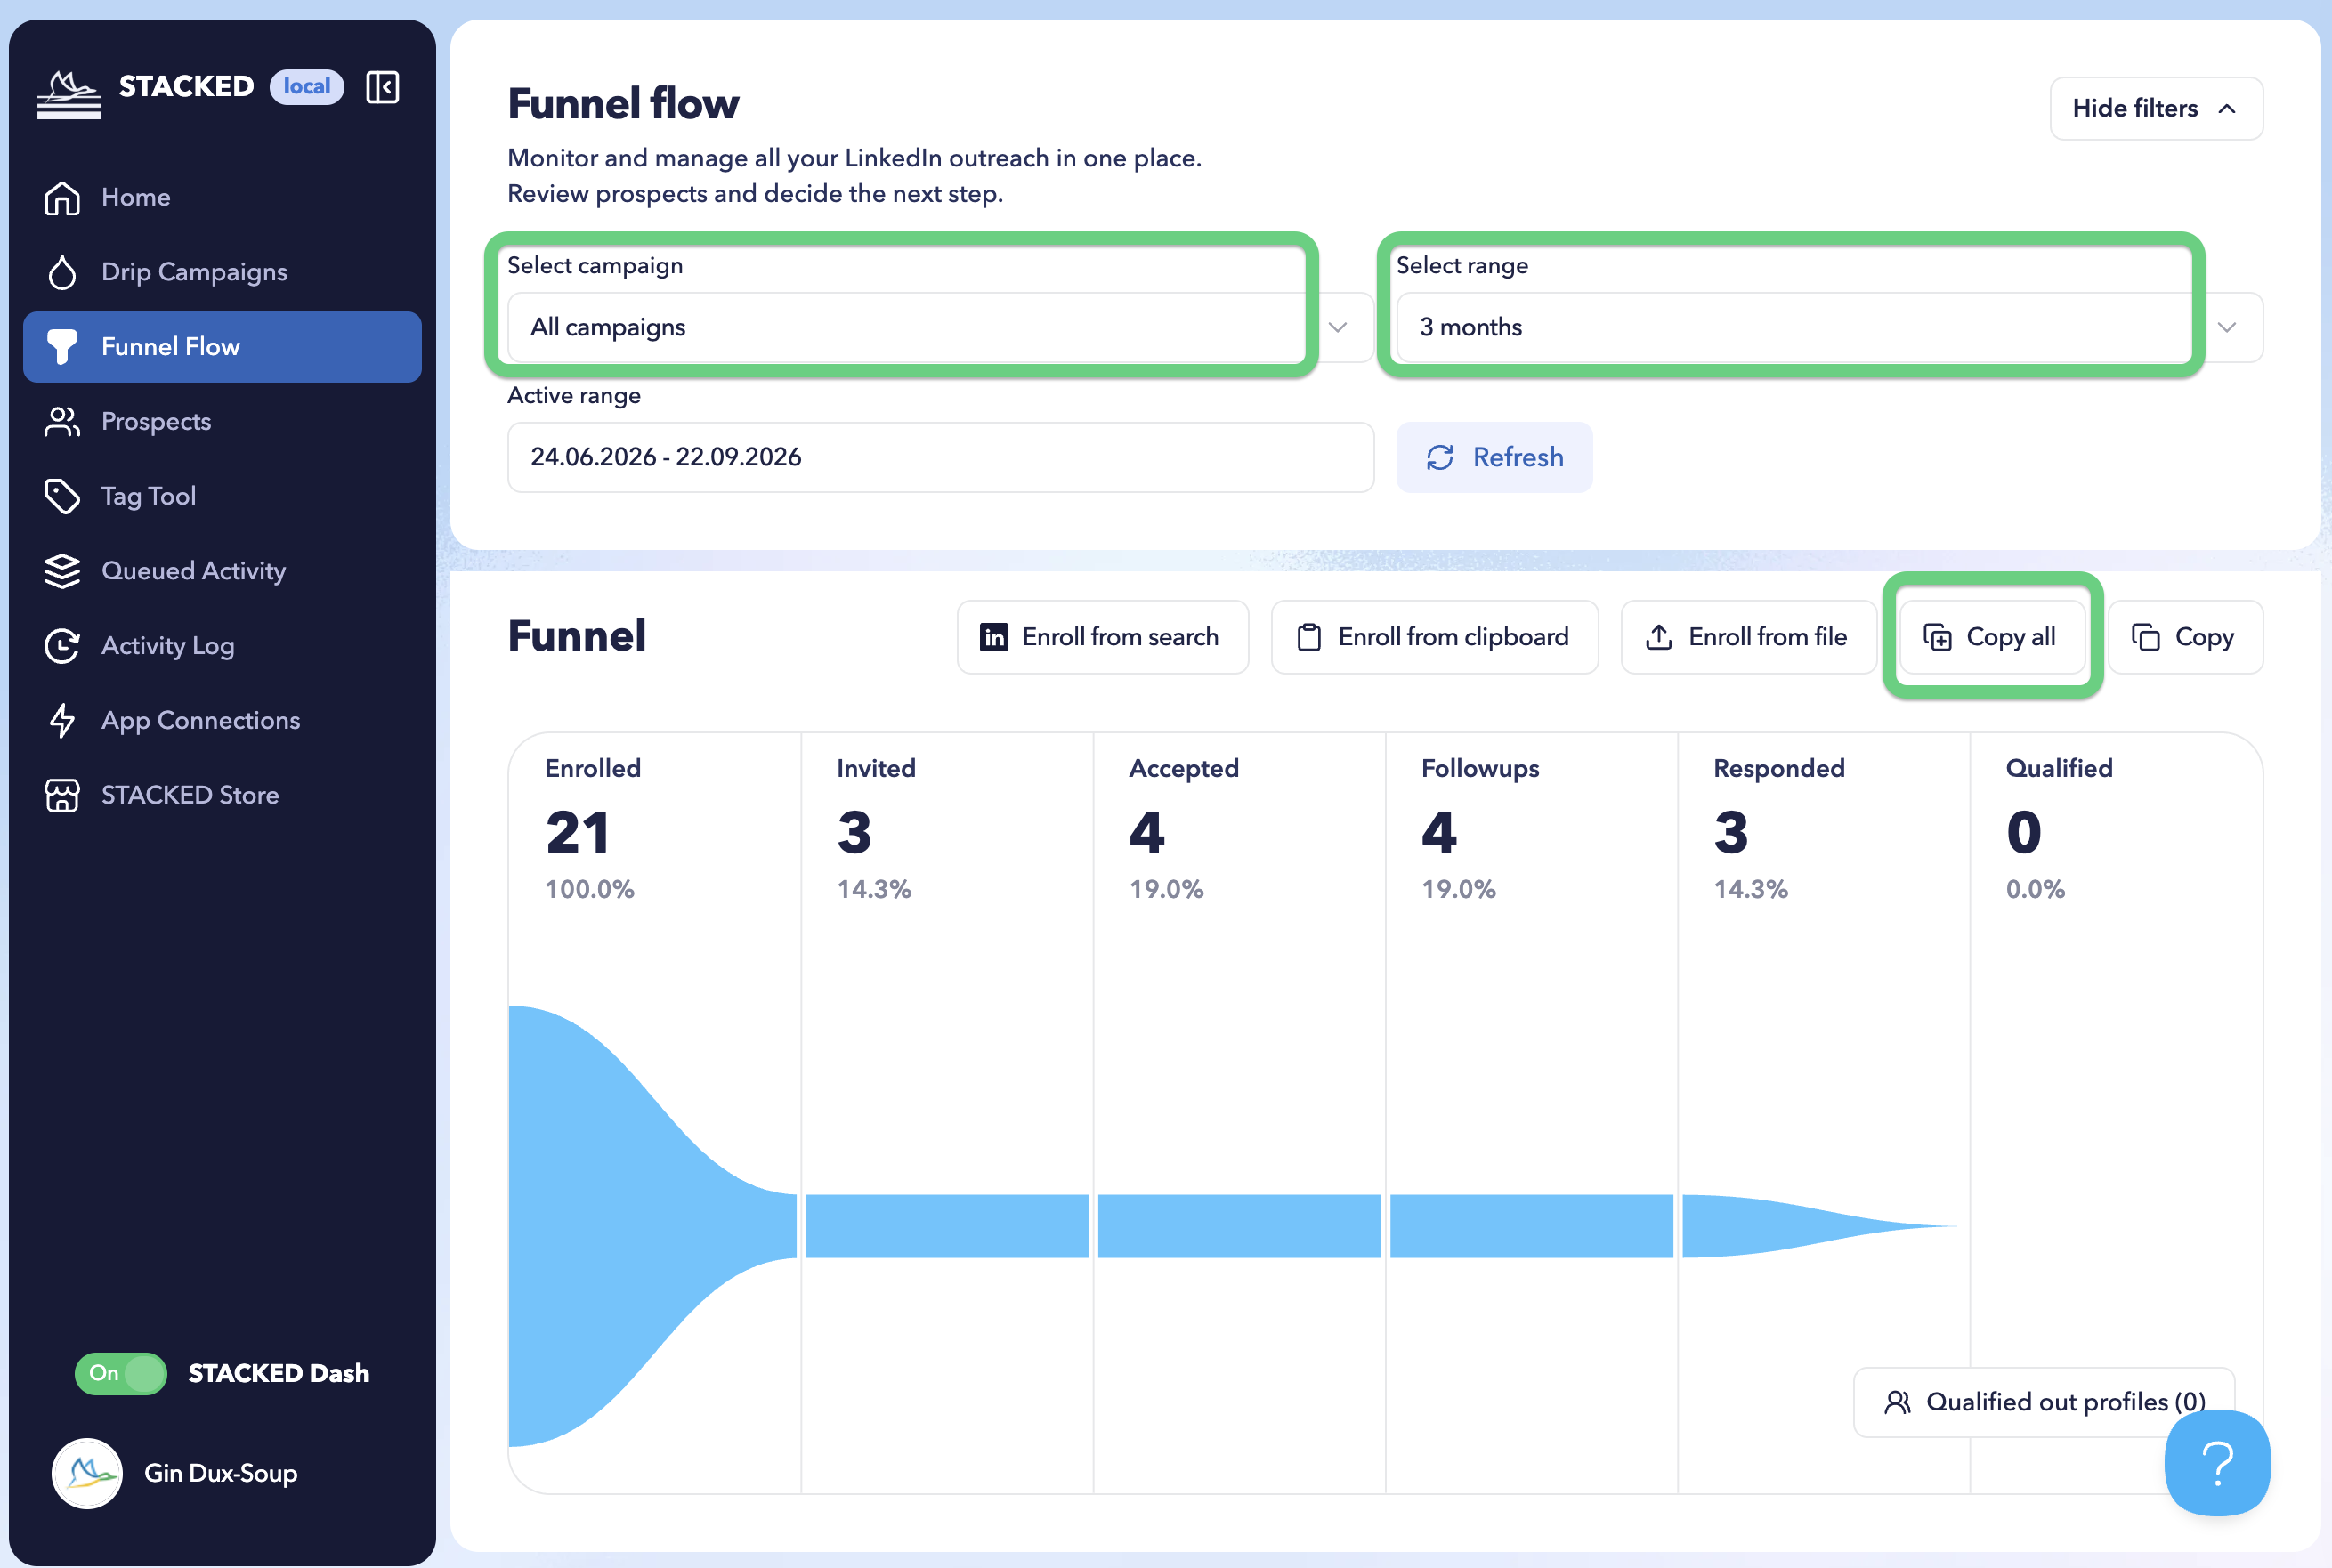The width and height of the screenshot is (2332, 1568).
Task: Open the Select campaign dropdown
Action: tap(940, 327)
